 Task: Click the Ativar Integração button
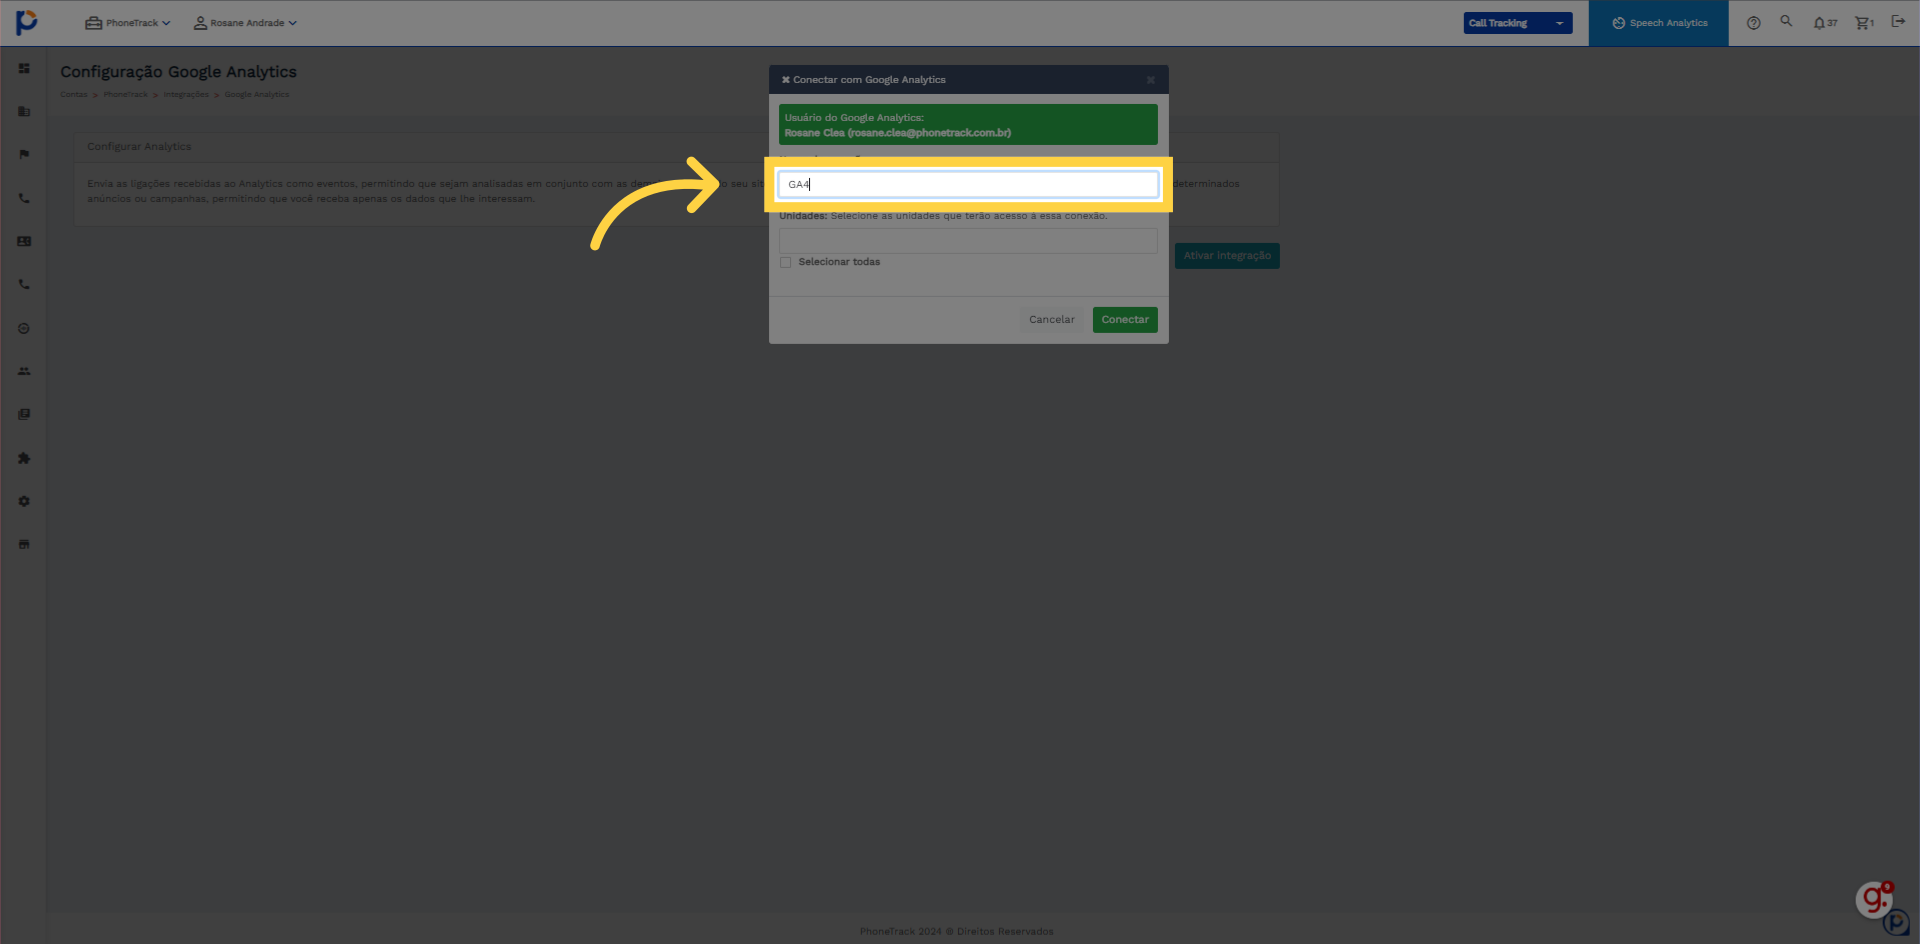(1227, 256)
